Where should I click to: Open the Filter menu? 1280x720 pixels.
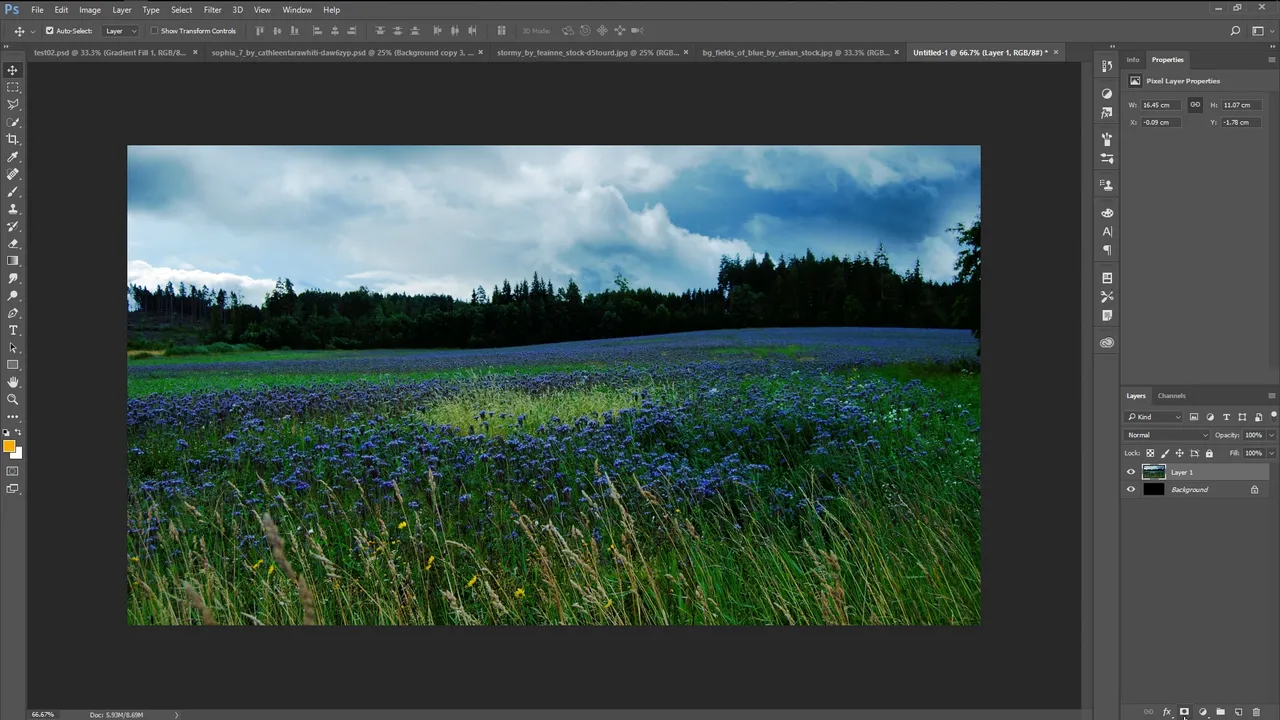tap(212, 10)
